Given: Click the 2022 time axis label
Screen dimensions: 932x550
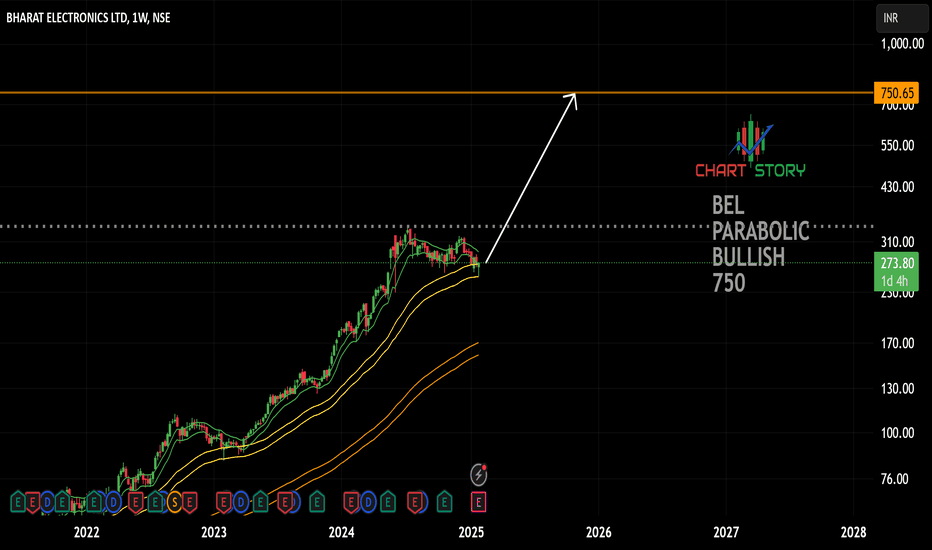Looking at the screenshot, I should tap(86, 532).
